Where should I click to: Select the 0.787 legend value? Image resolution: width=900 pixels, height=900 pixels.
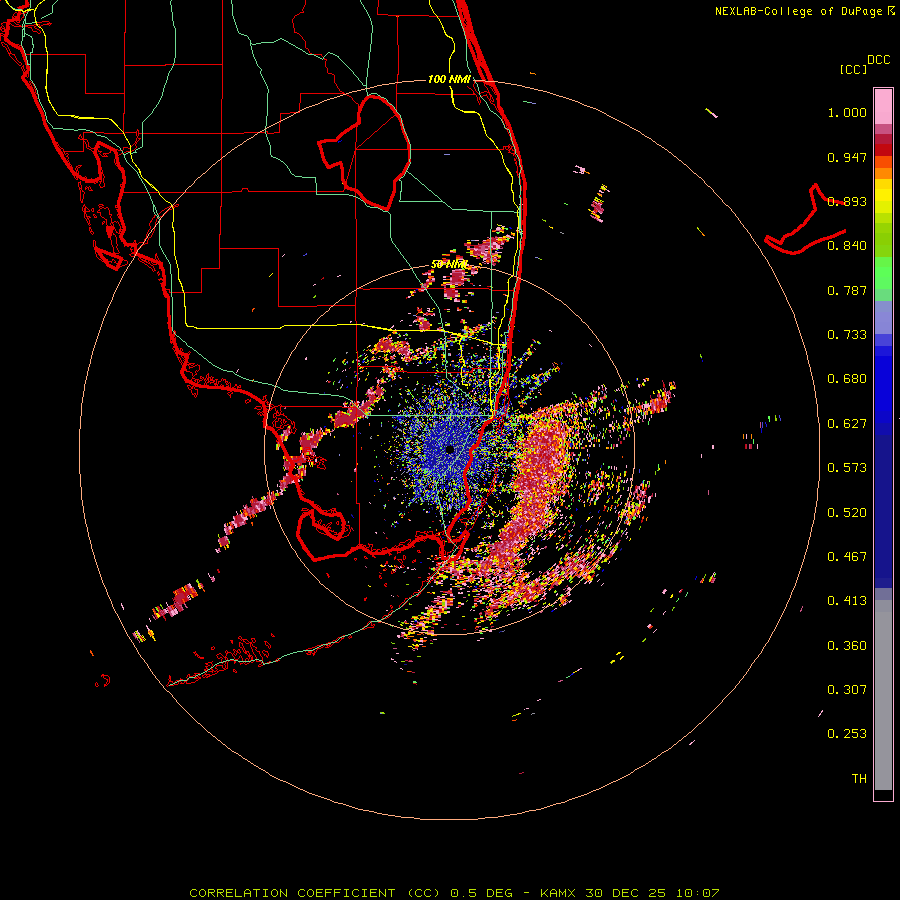(x=847, y=290)
